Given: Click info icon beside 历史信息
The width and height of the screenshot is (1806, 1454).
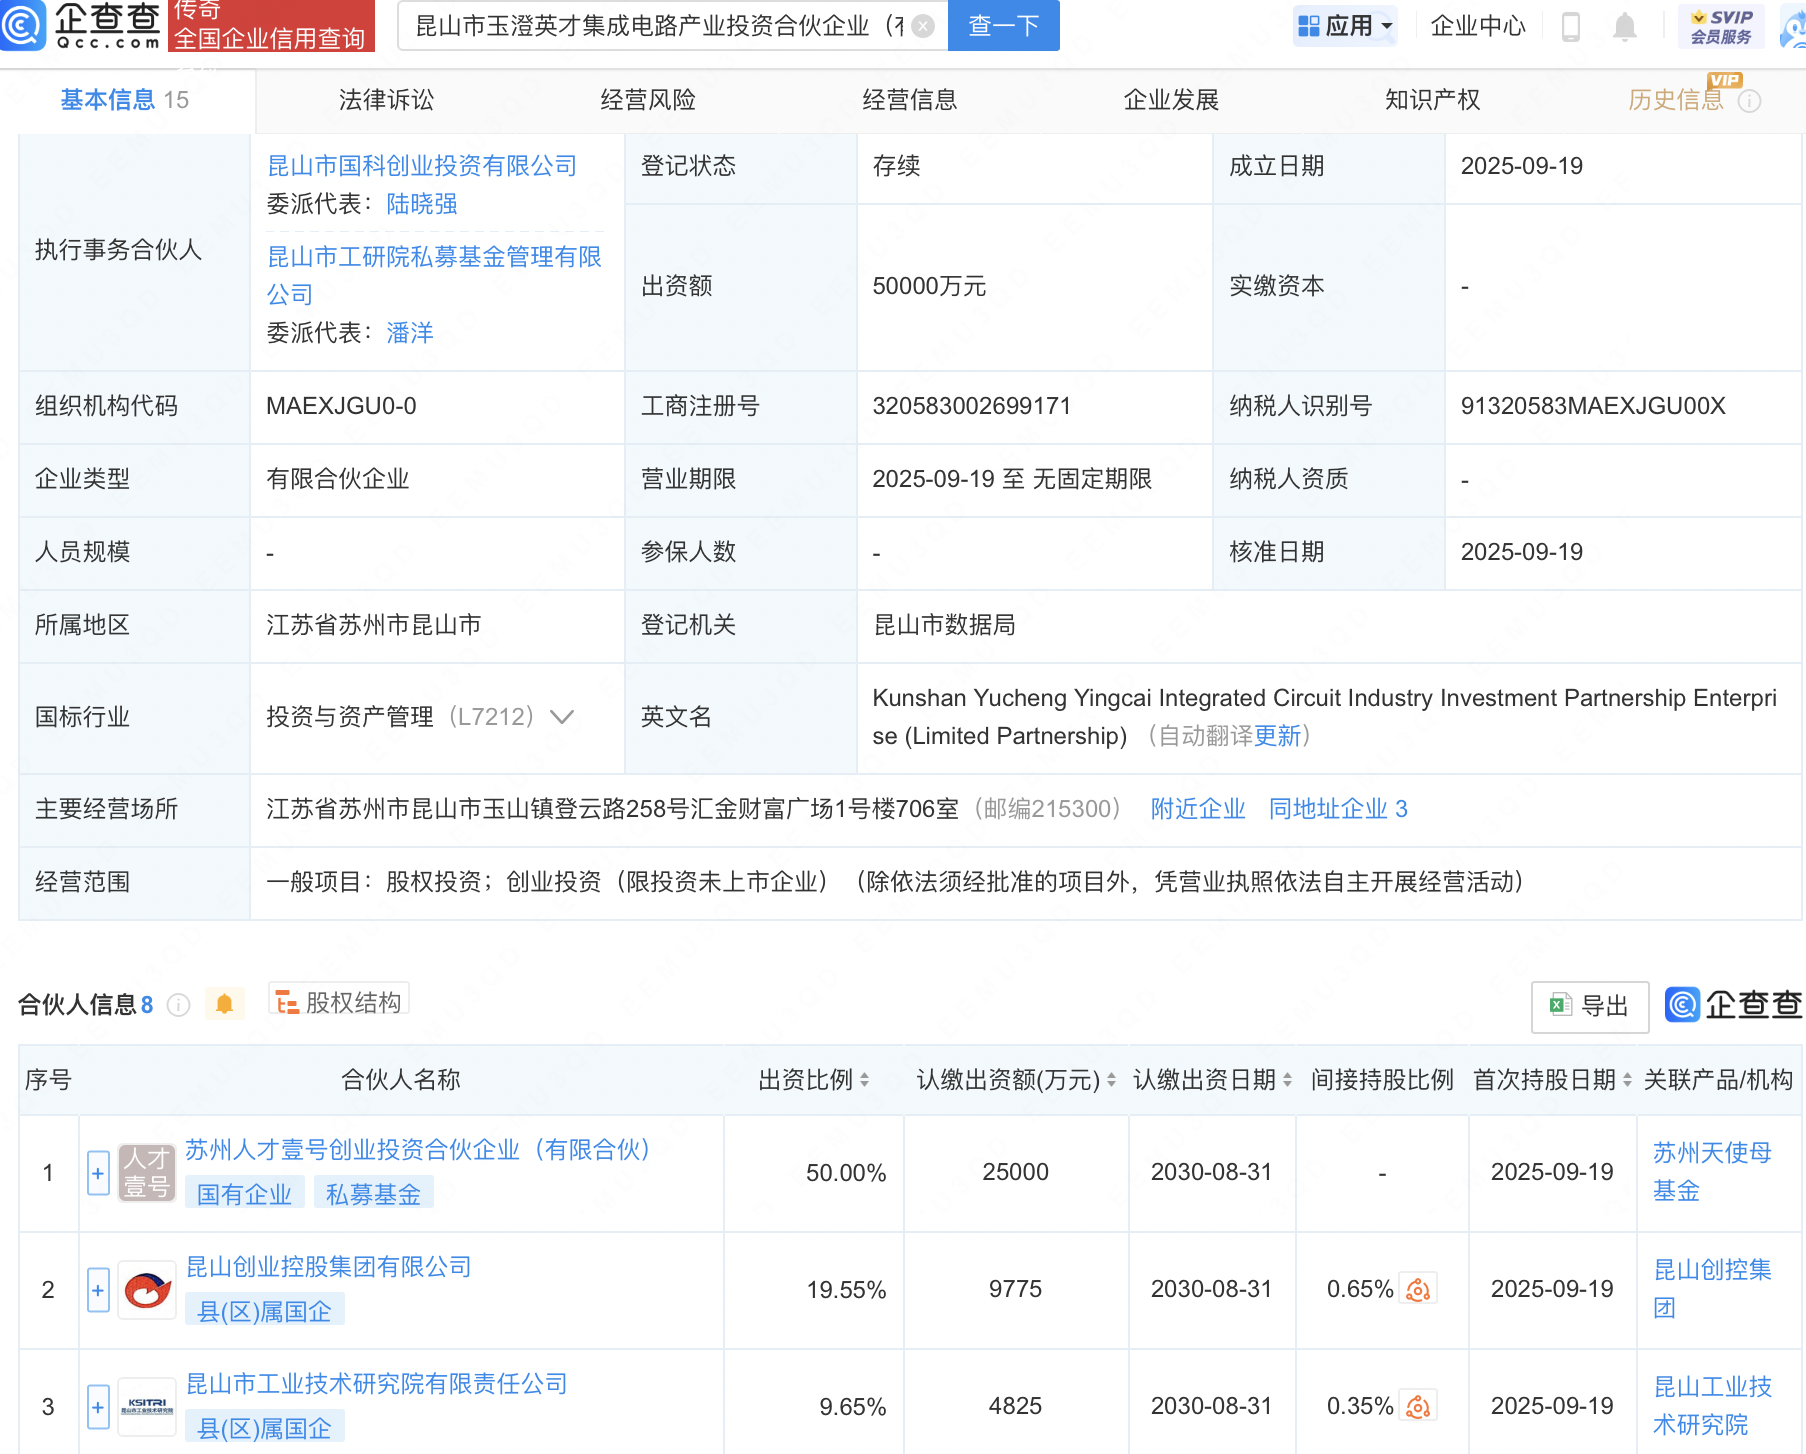Looking at the screenshot, I should [1749, 101].
